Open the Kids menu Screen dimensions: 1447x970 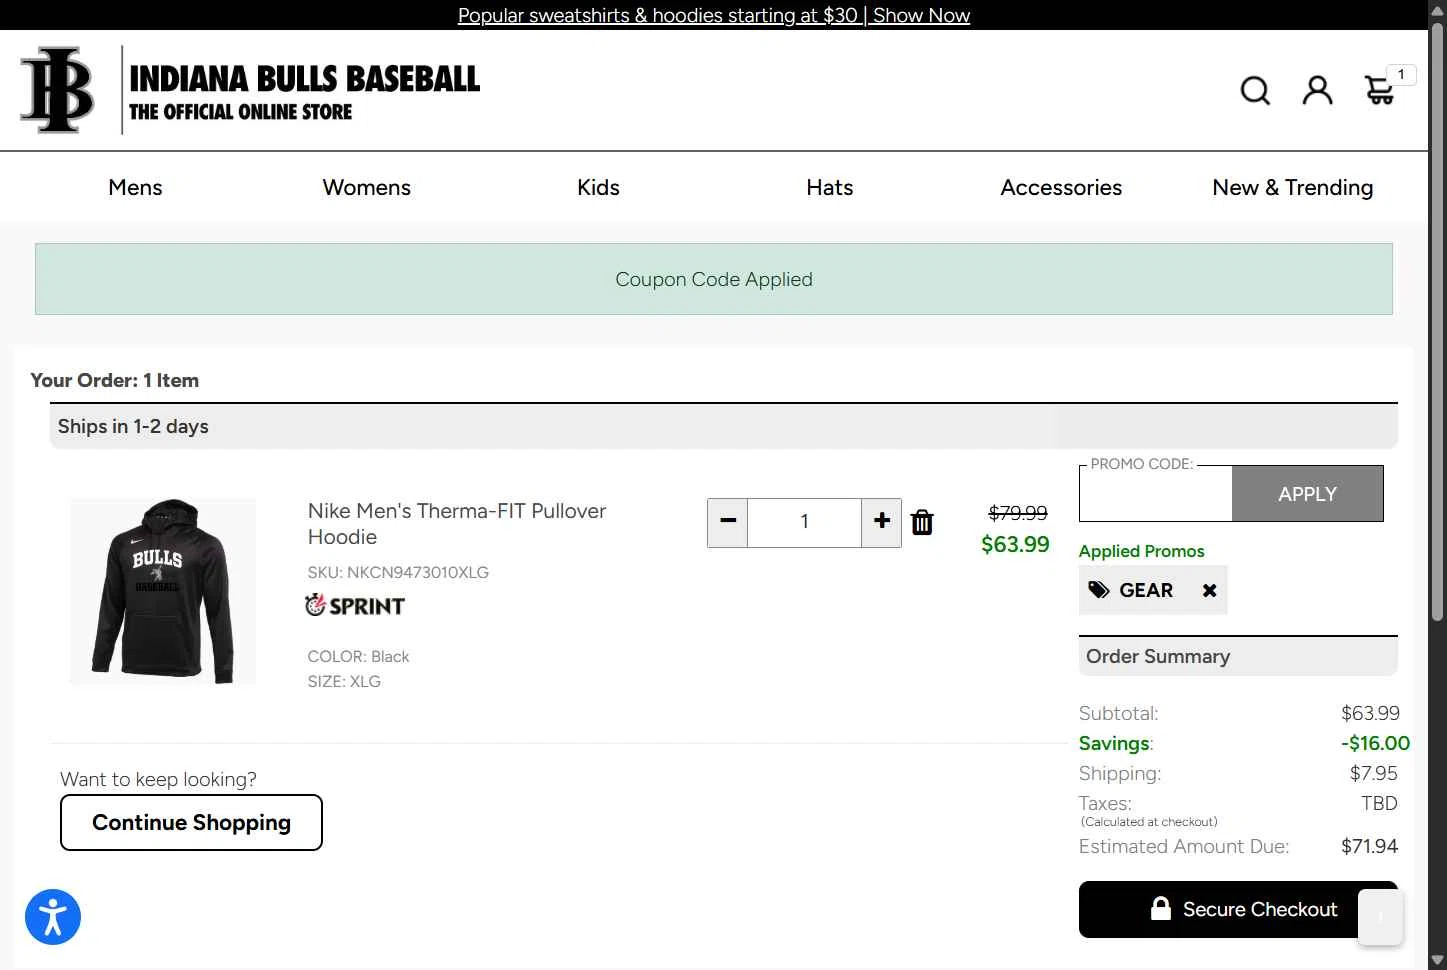pyautogui.click(x=598, y=187)
